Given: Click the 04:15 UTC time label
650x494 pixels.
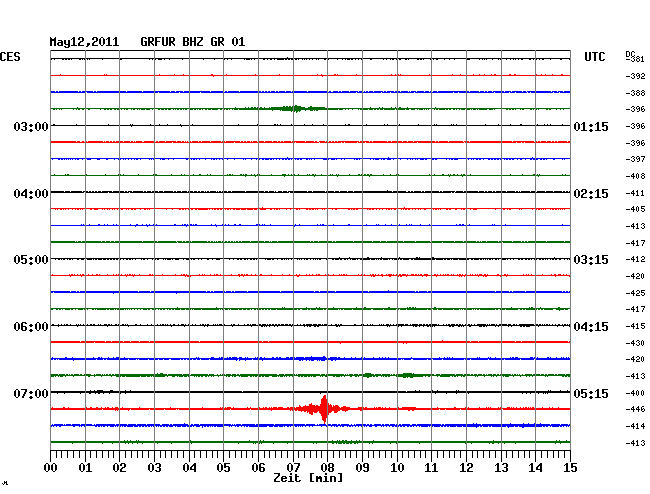Looking at the screenshot, I should (x=591, y=327).
